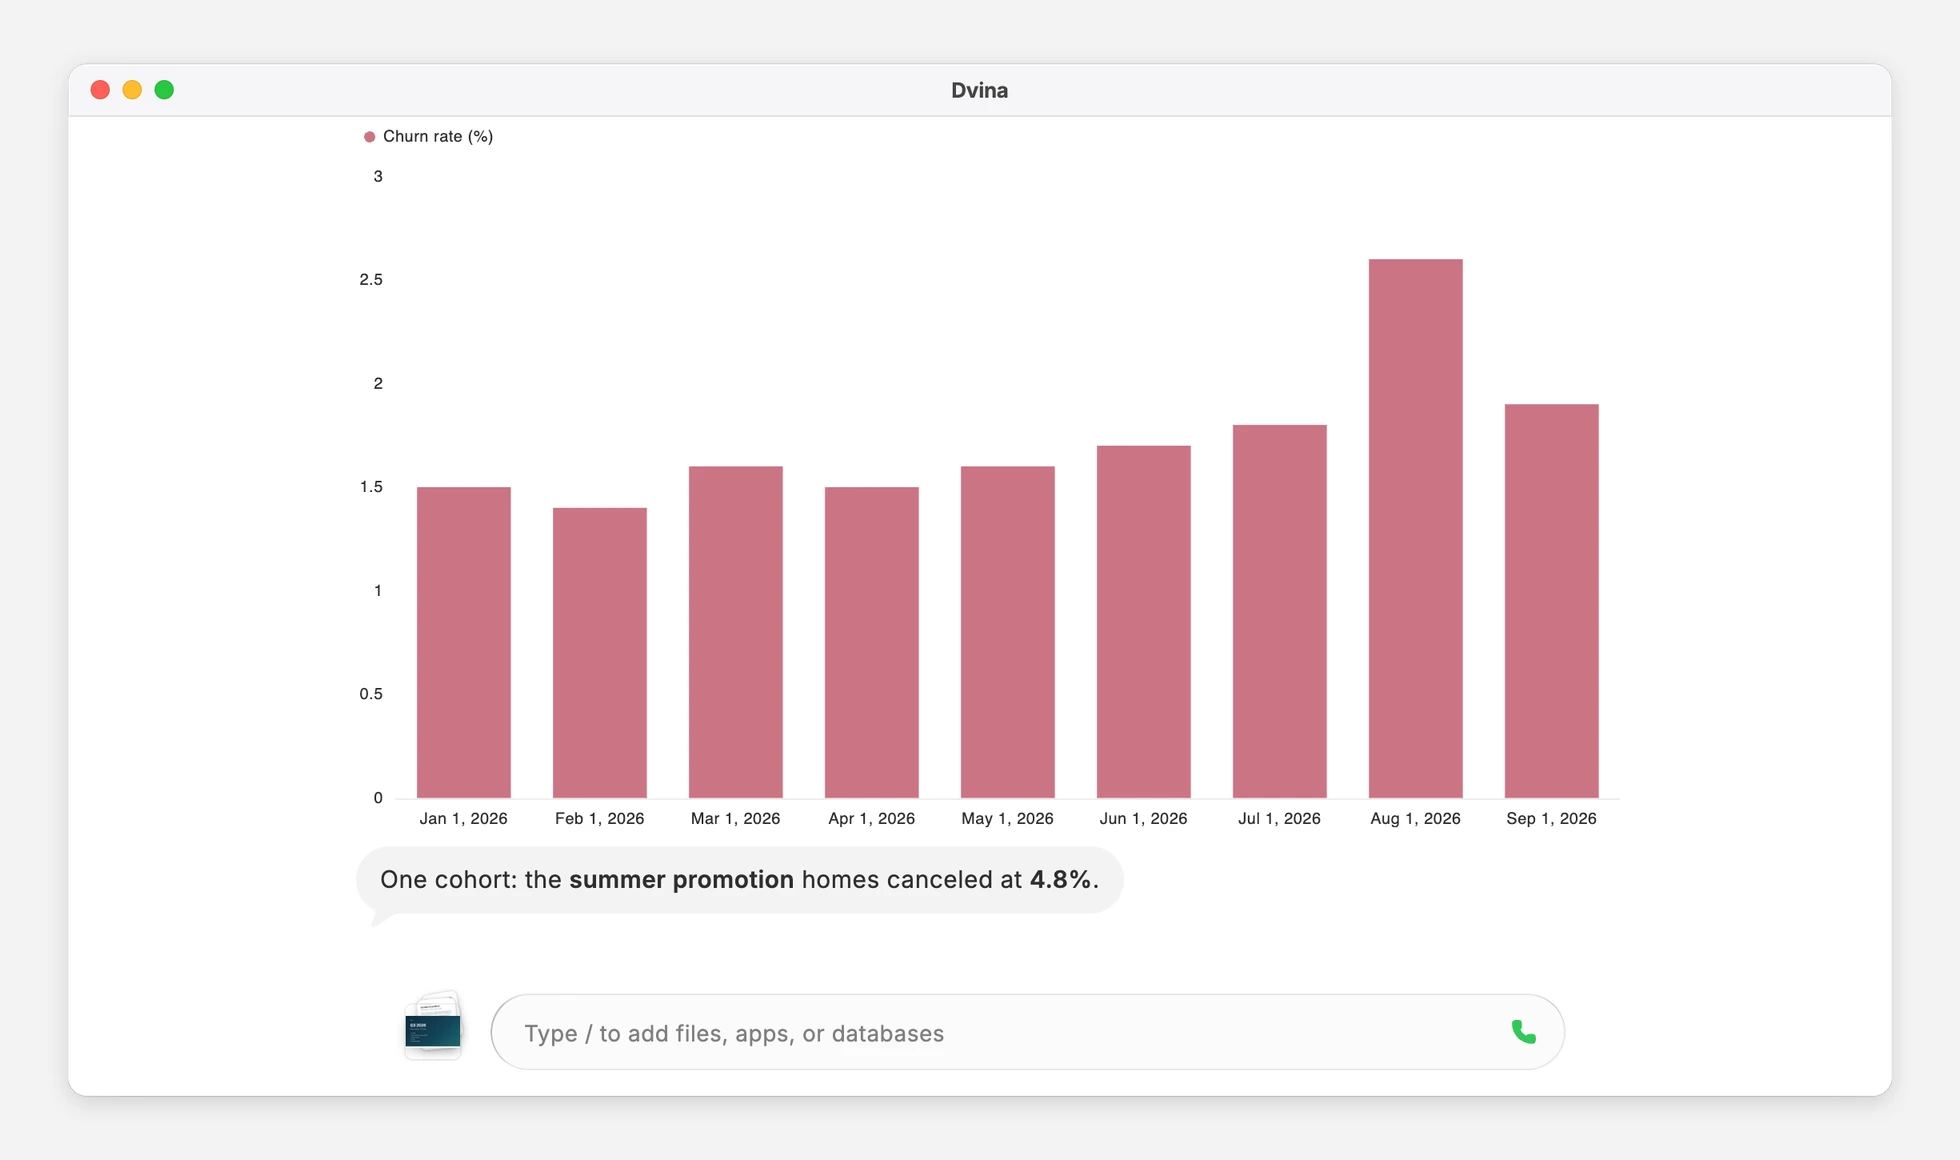Click the 'Churn rate (%)' legend label
1960x1160 pixels.
pyautogui.click(x=438, y=136)
